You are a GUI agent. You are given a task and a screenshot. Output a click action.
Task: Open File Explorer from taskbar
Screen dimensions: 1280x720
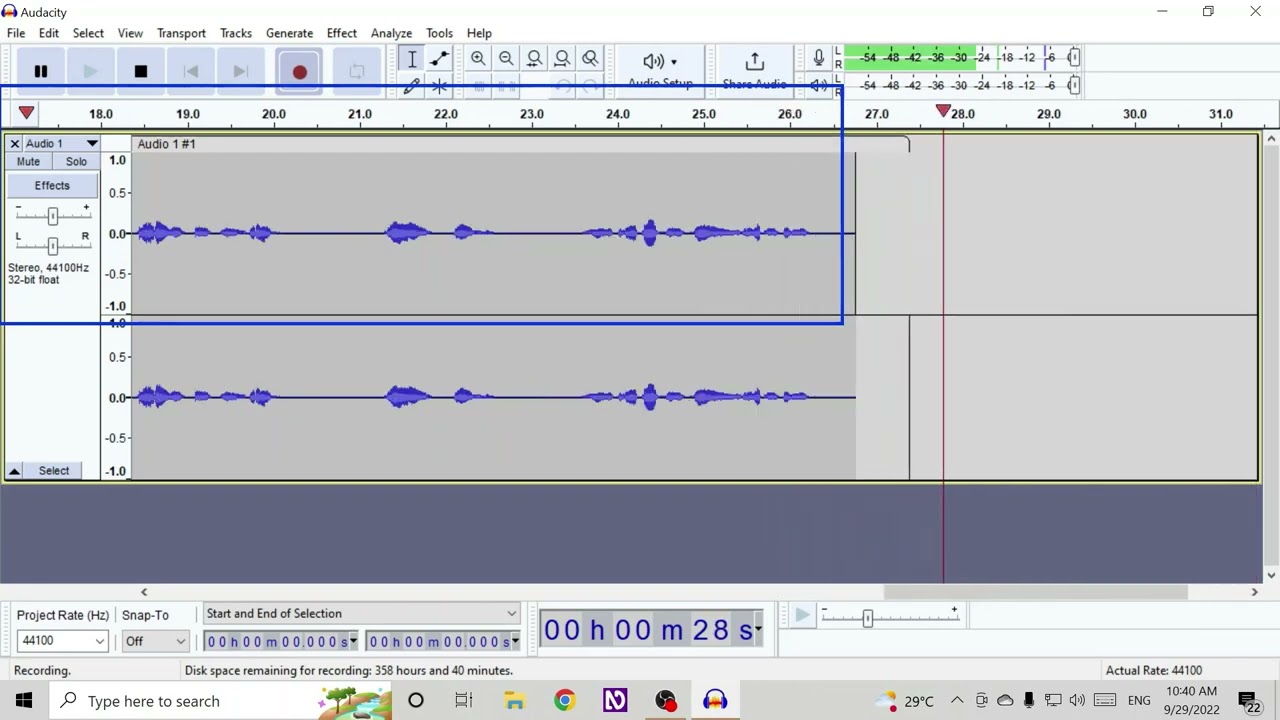point(514,701)
